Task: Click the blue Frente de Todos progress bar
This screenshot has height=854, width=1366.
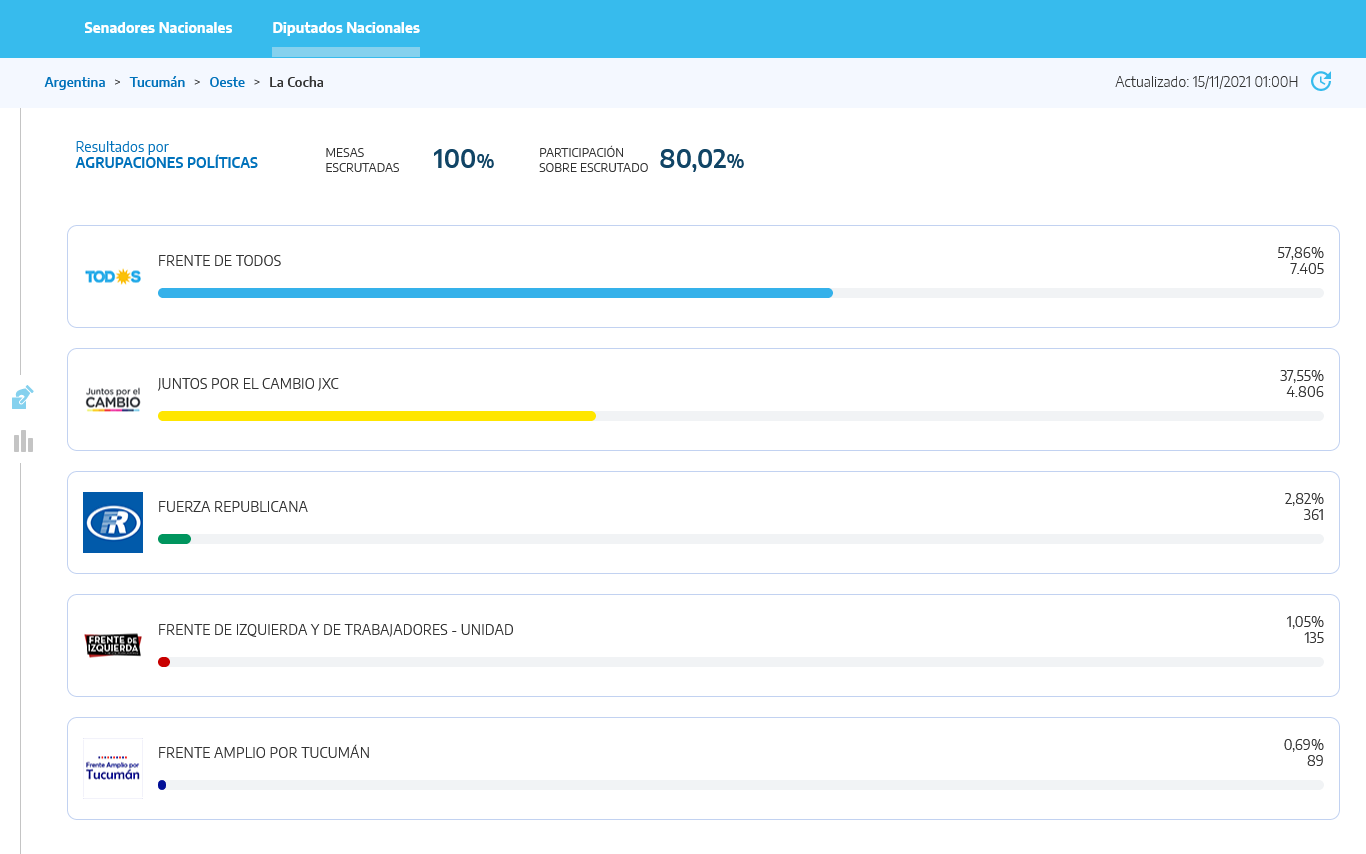Action: pos(495,293)
